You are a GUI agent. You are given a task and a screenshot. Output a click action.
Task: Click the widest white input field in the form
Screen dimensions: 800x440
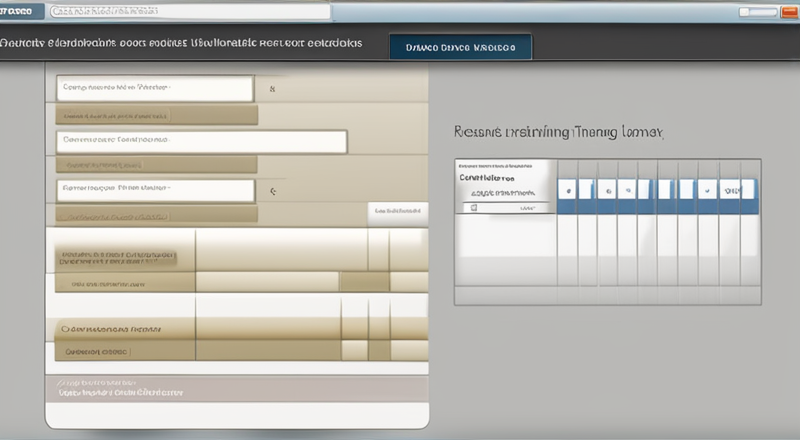click(x=202, y=141)
